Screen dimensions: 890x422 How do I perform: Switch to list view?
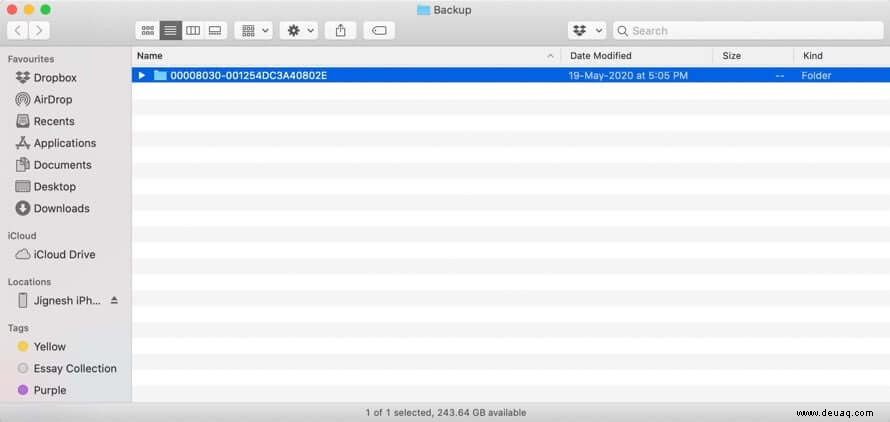coord(170,31)
